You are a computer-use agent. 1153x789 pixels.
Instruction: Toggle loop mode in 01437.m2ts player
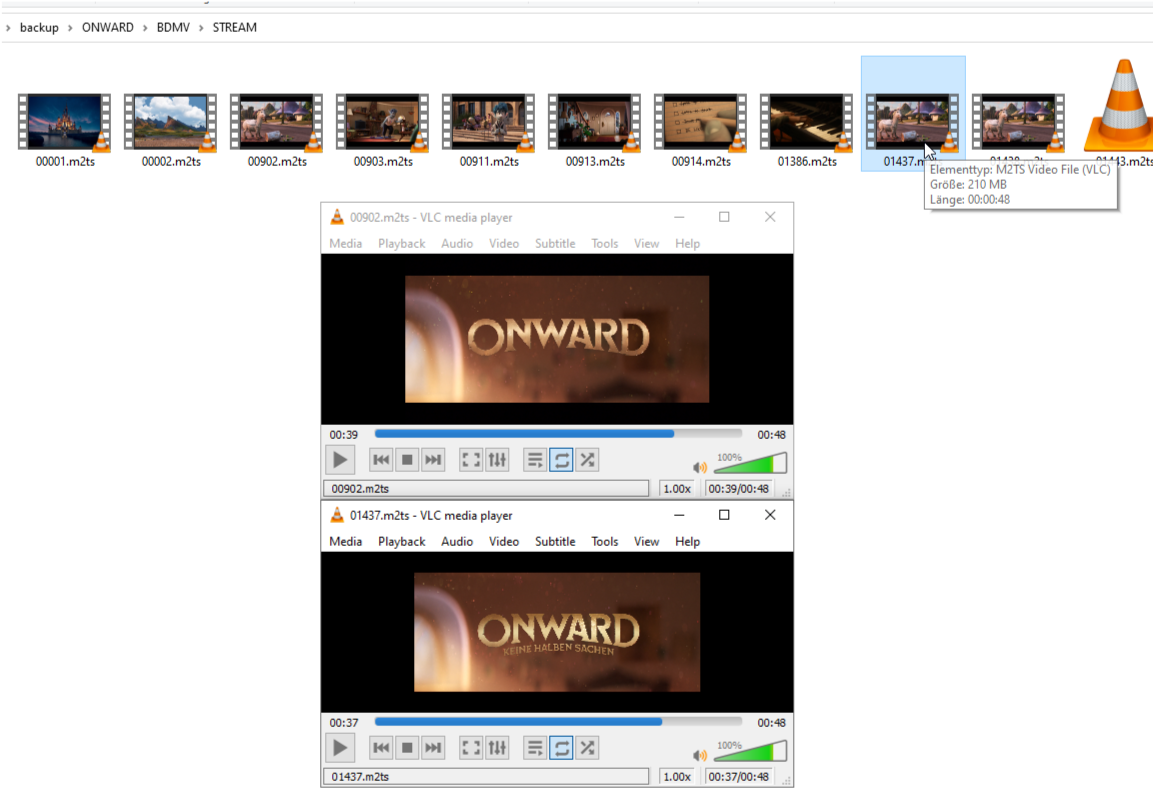coord(561,749)
